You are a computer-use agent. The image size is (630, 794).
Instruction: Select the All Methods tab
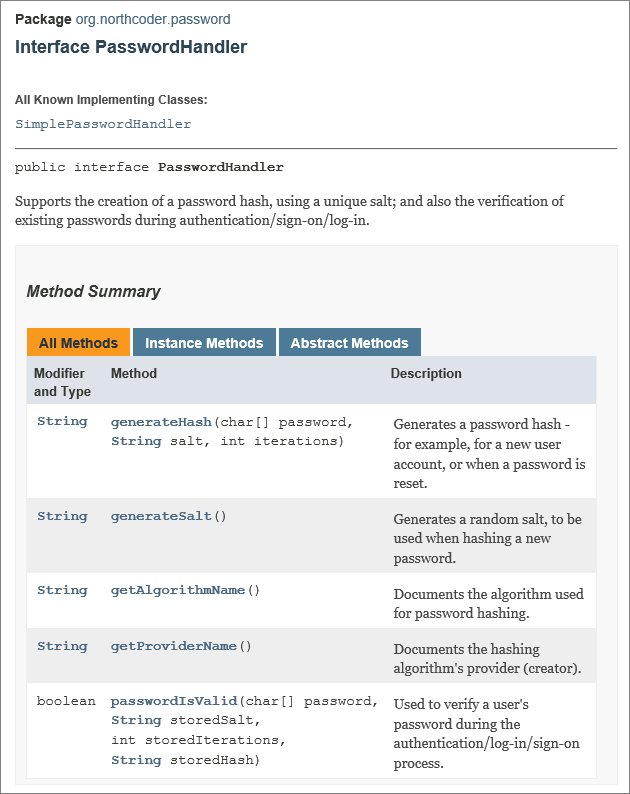78,343
